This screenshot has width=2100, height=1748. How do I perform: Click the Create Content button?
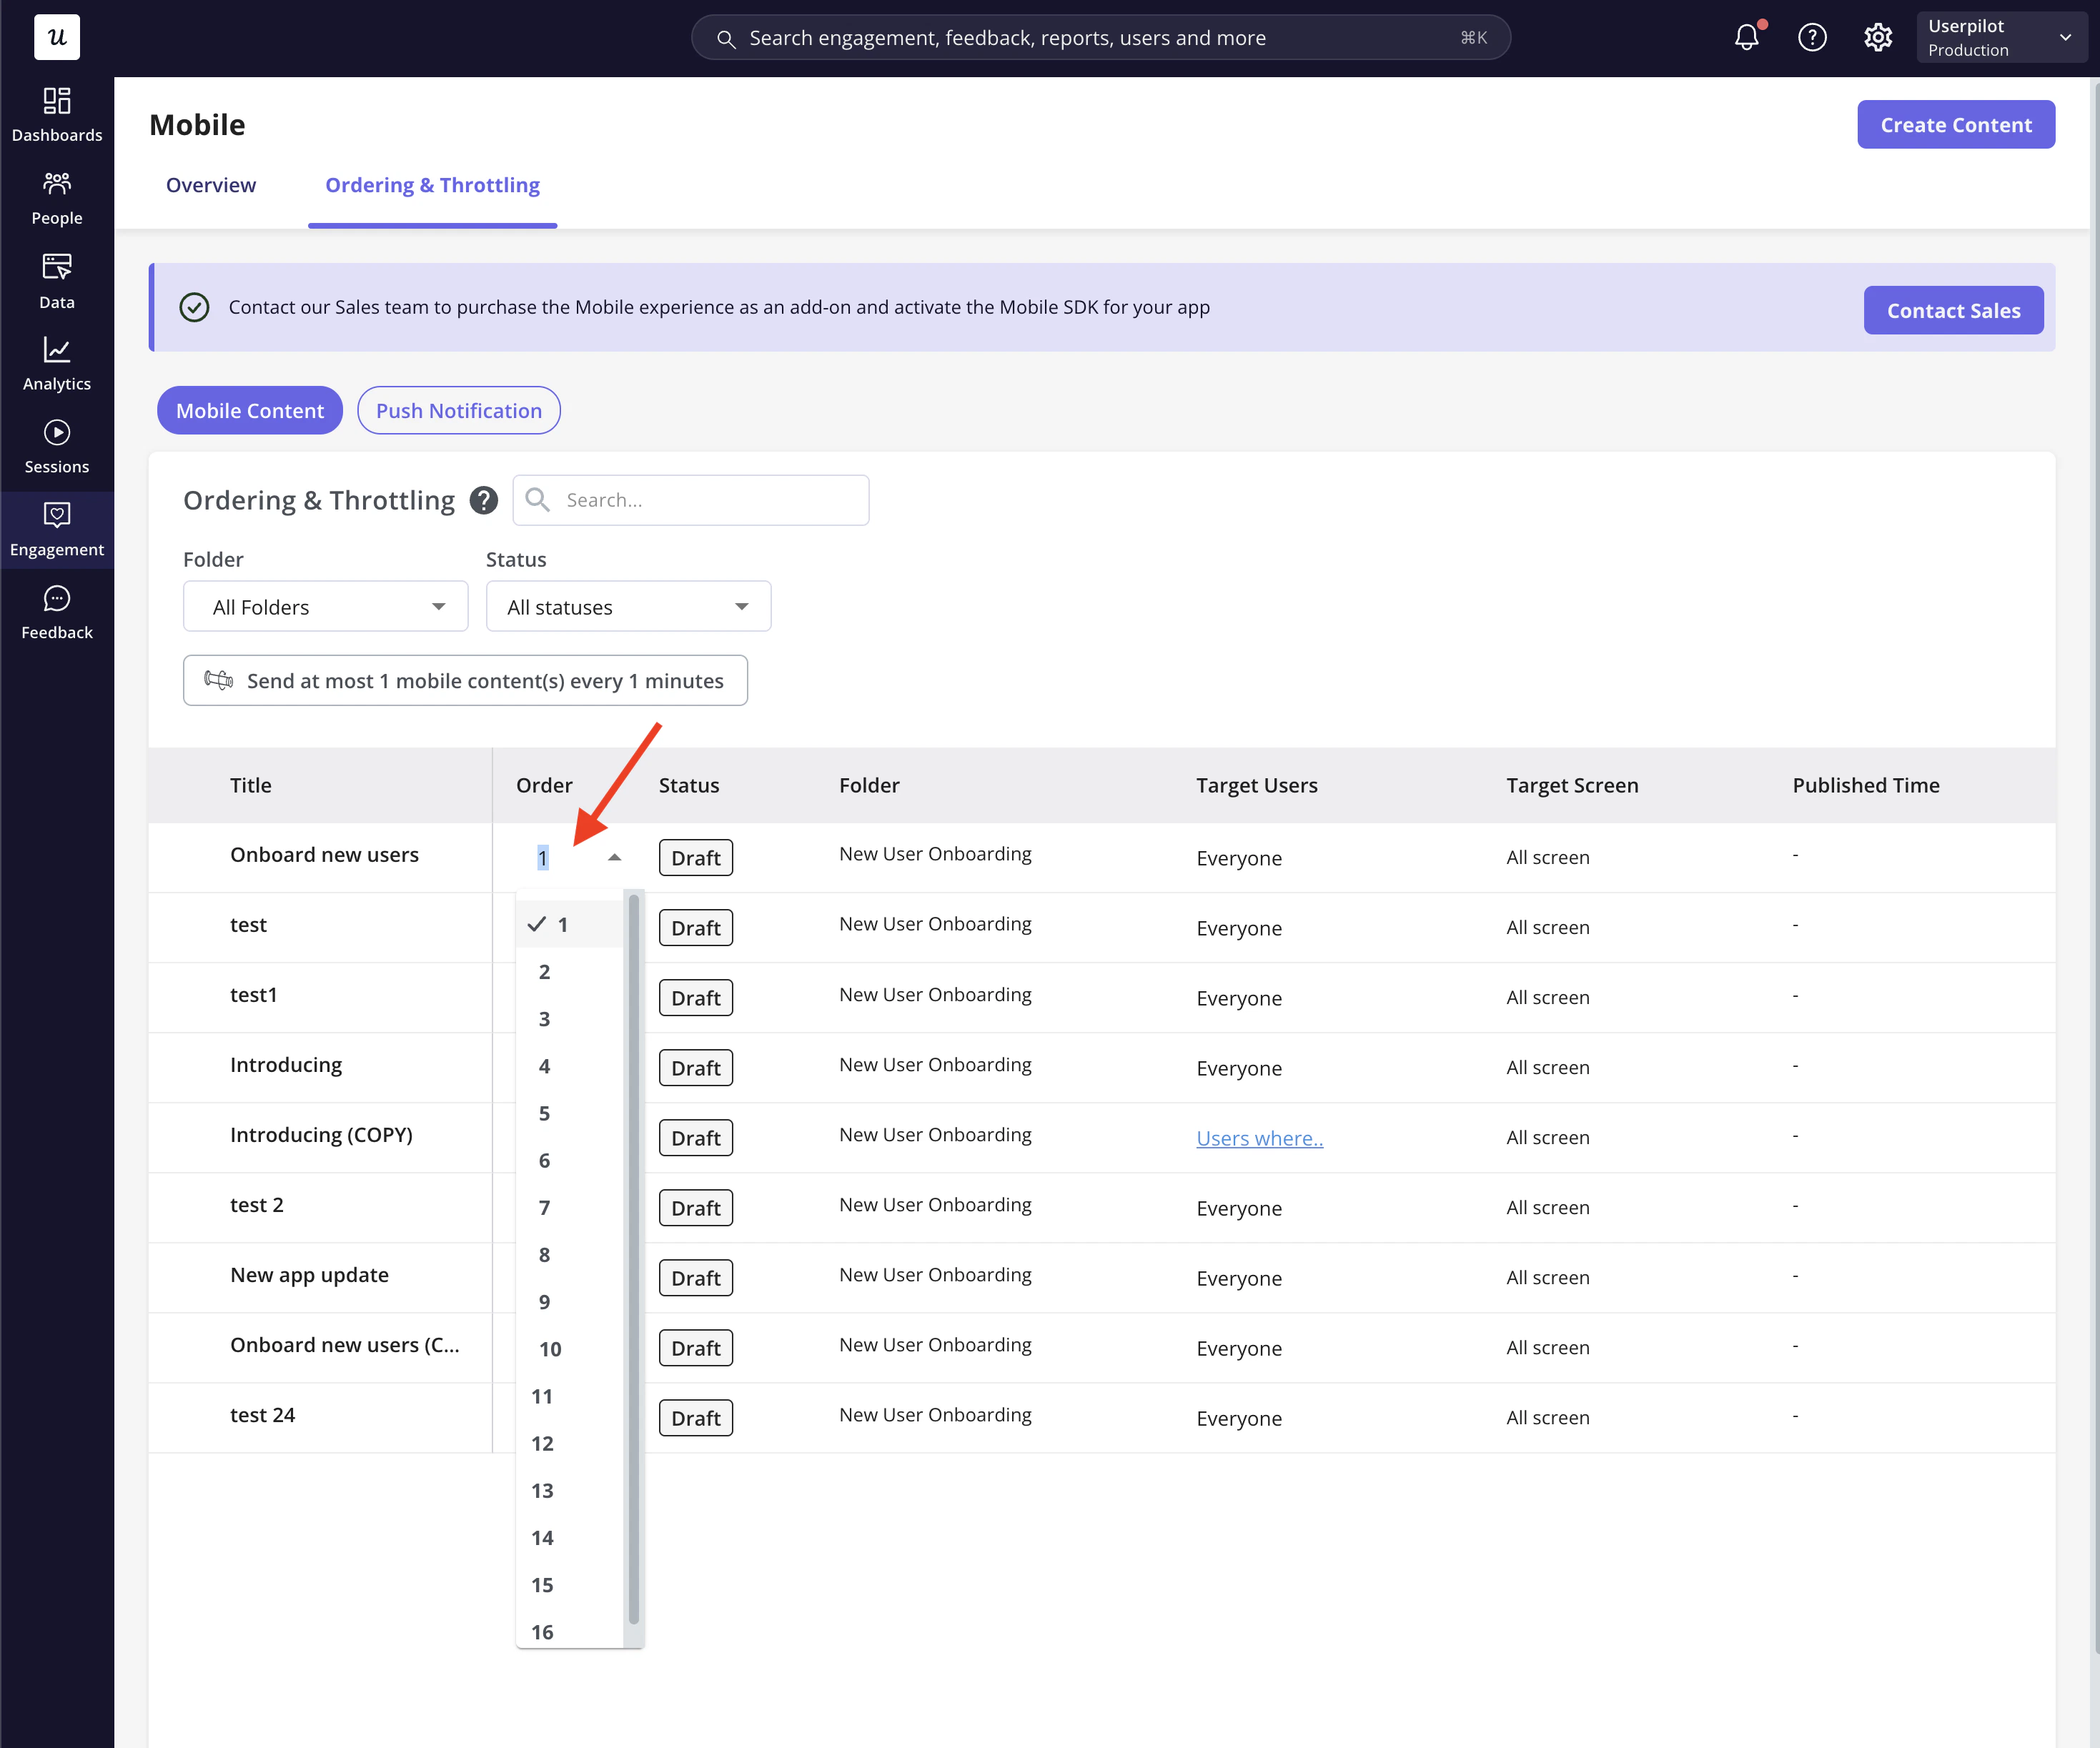click(1955, 125)
